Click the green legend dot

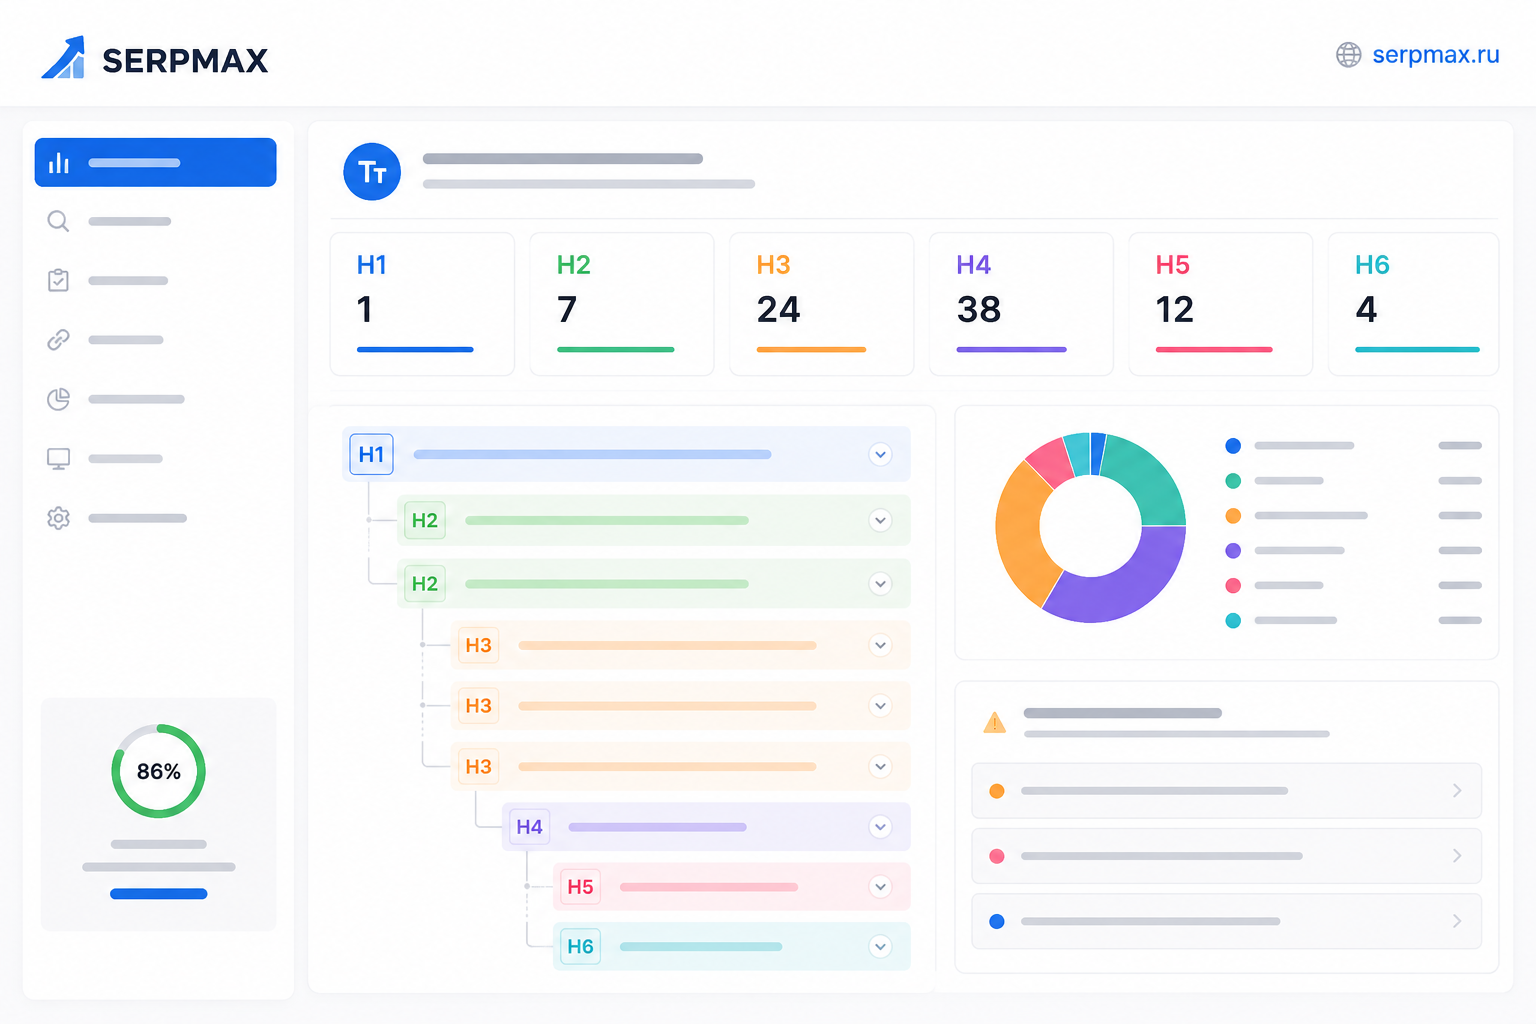[x=1233, y=481]
